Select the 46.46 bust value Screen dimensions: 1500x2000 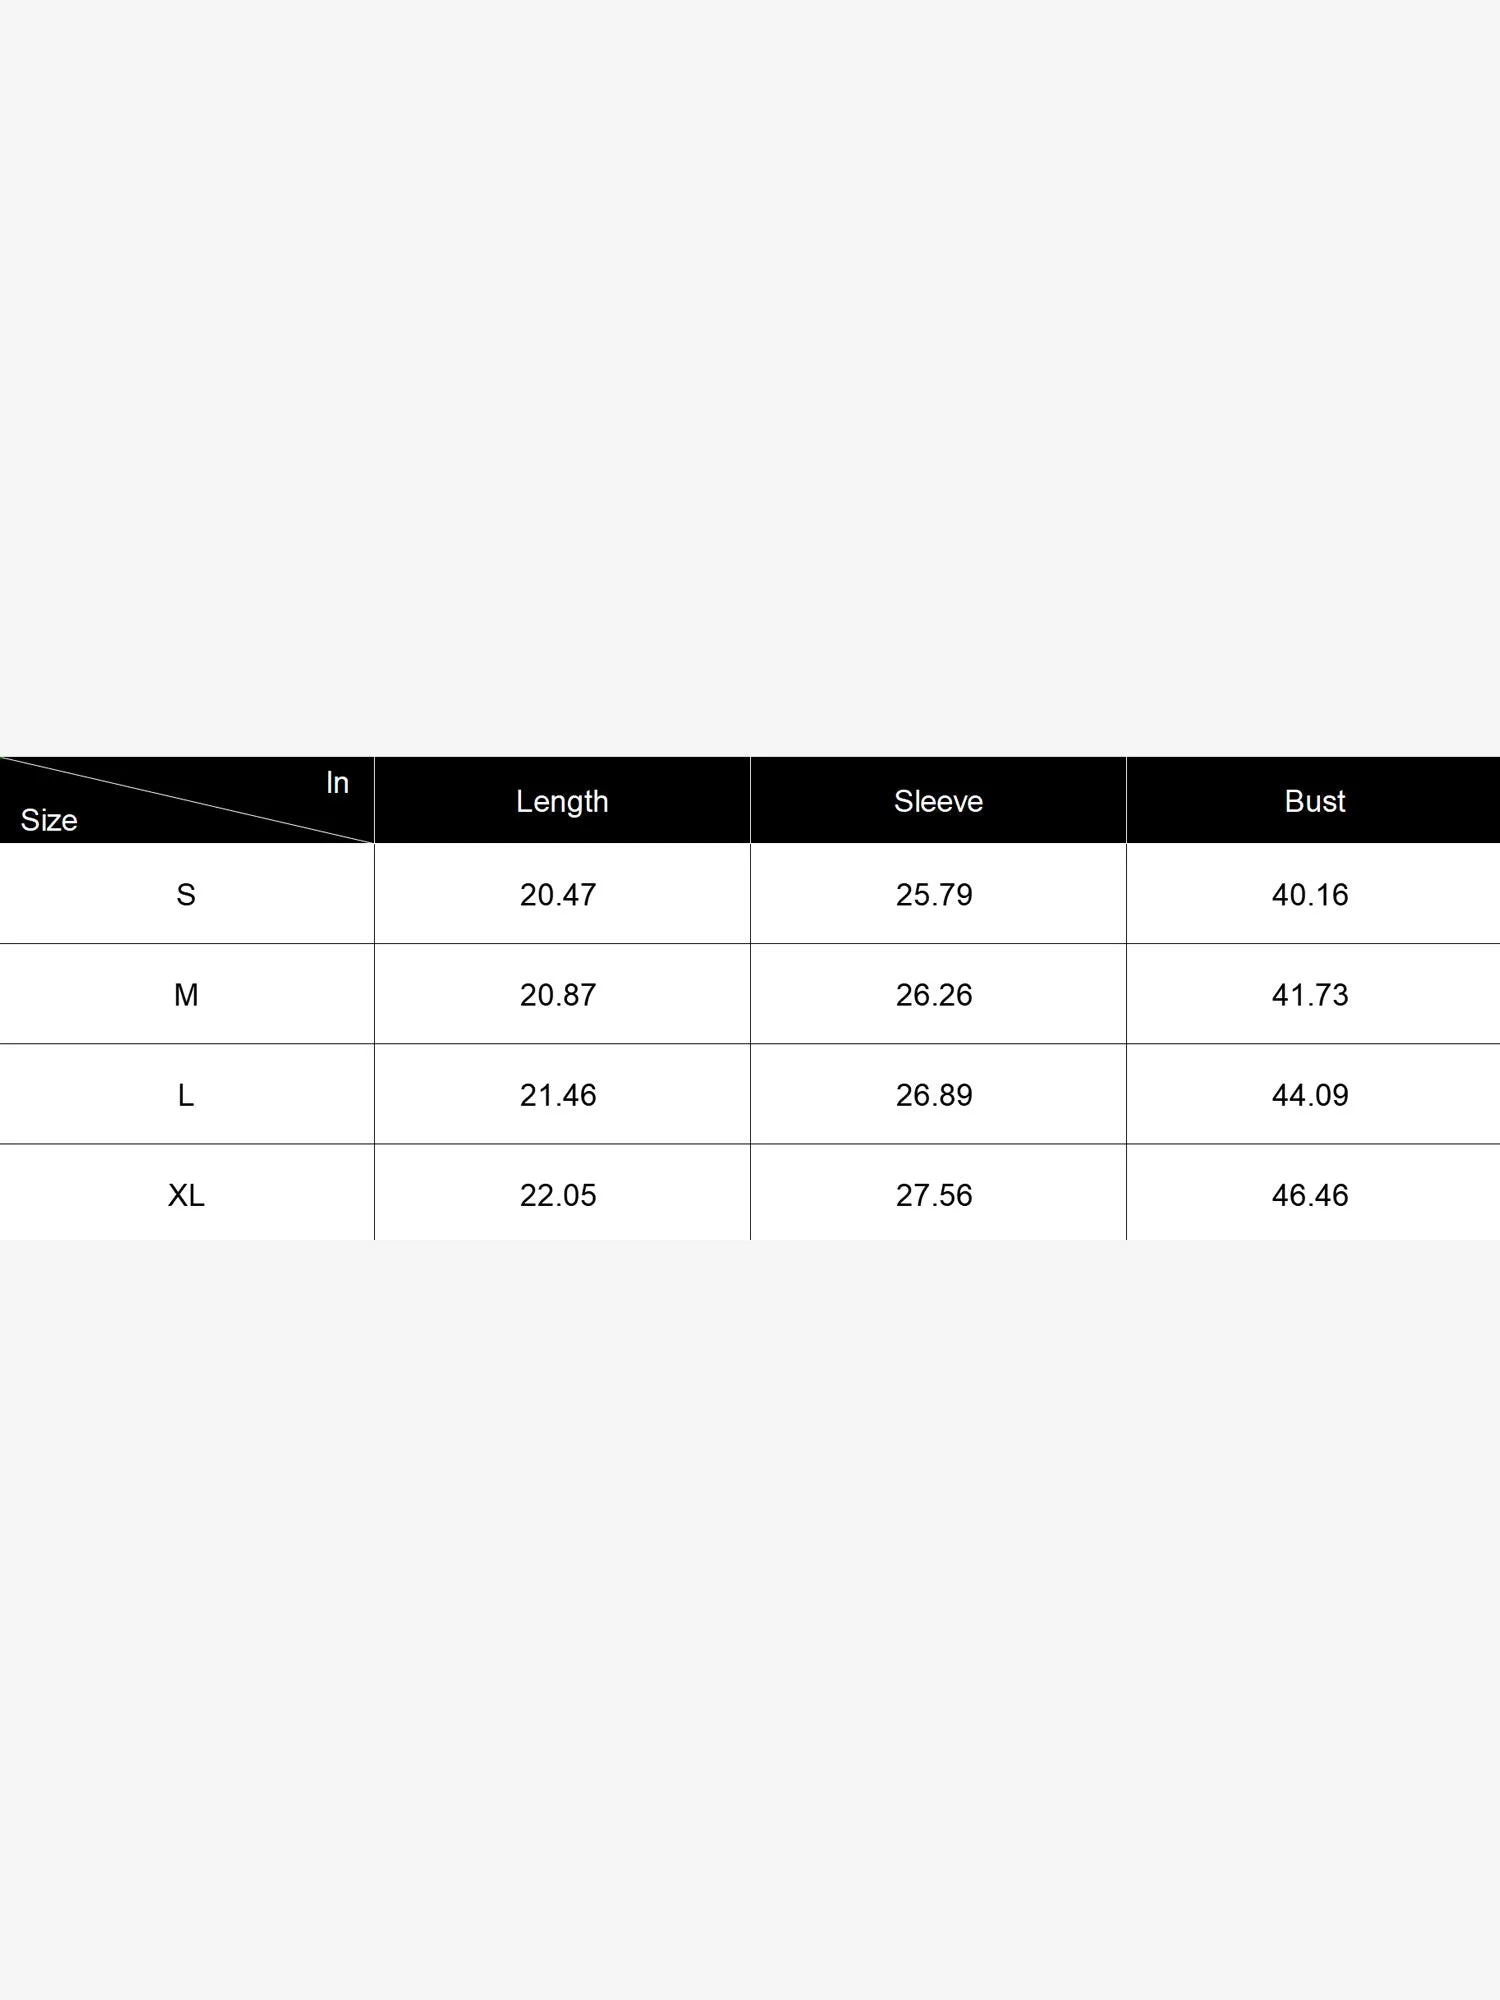pyautogui.click(x=1310, y=1195)
